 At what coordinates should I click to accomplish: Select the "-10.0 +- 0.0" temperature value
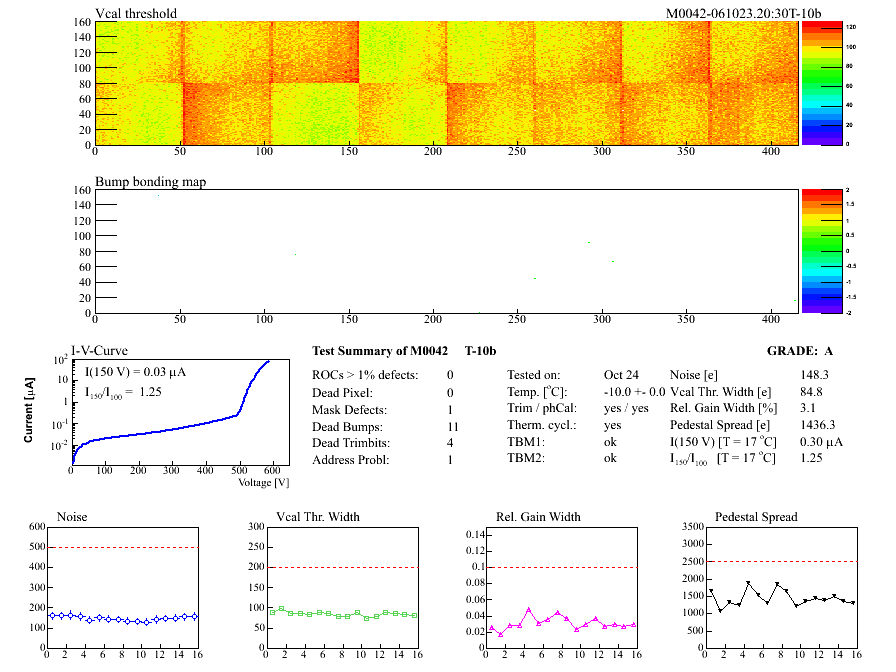(x=634, y=392)
